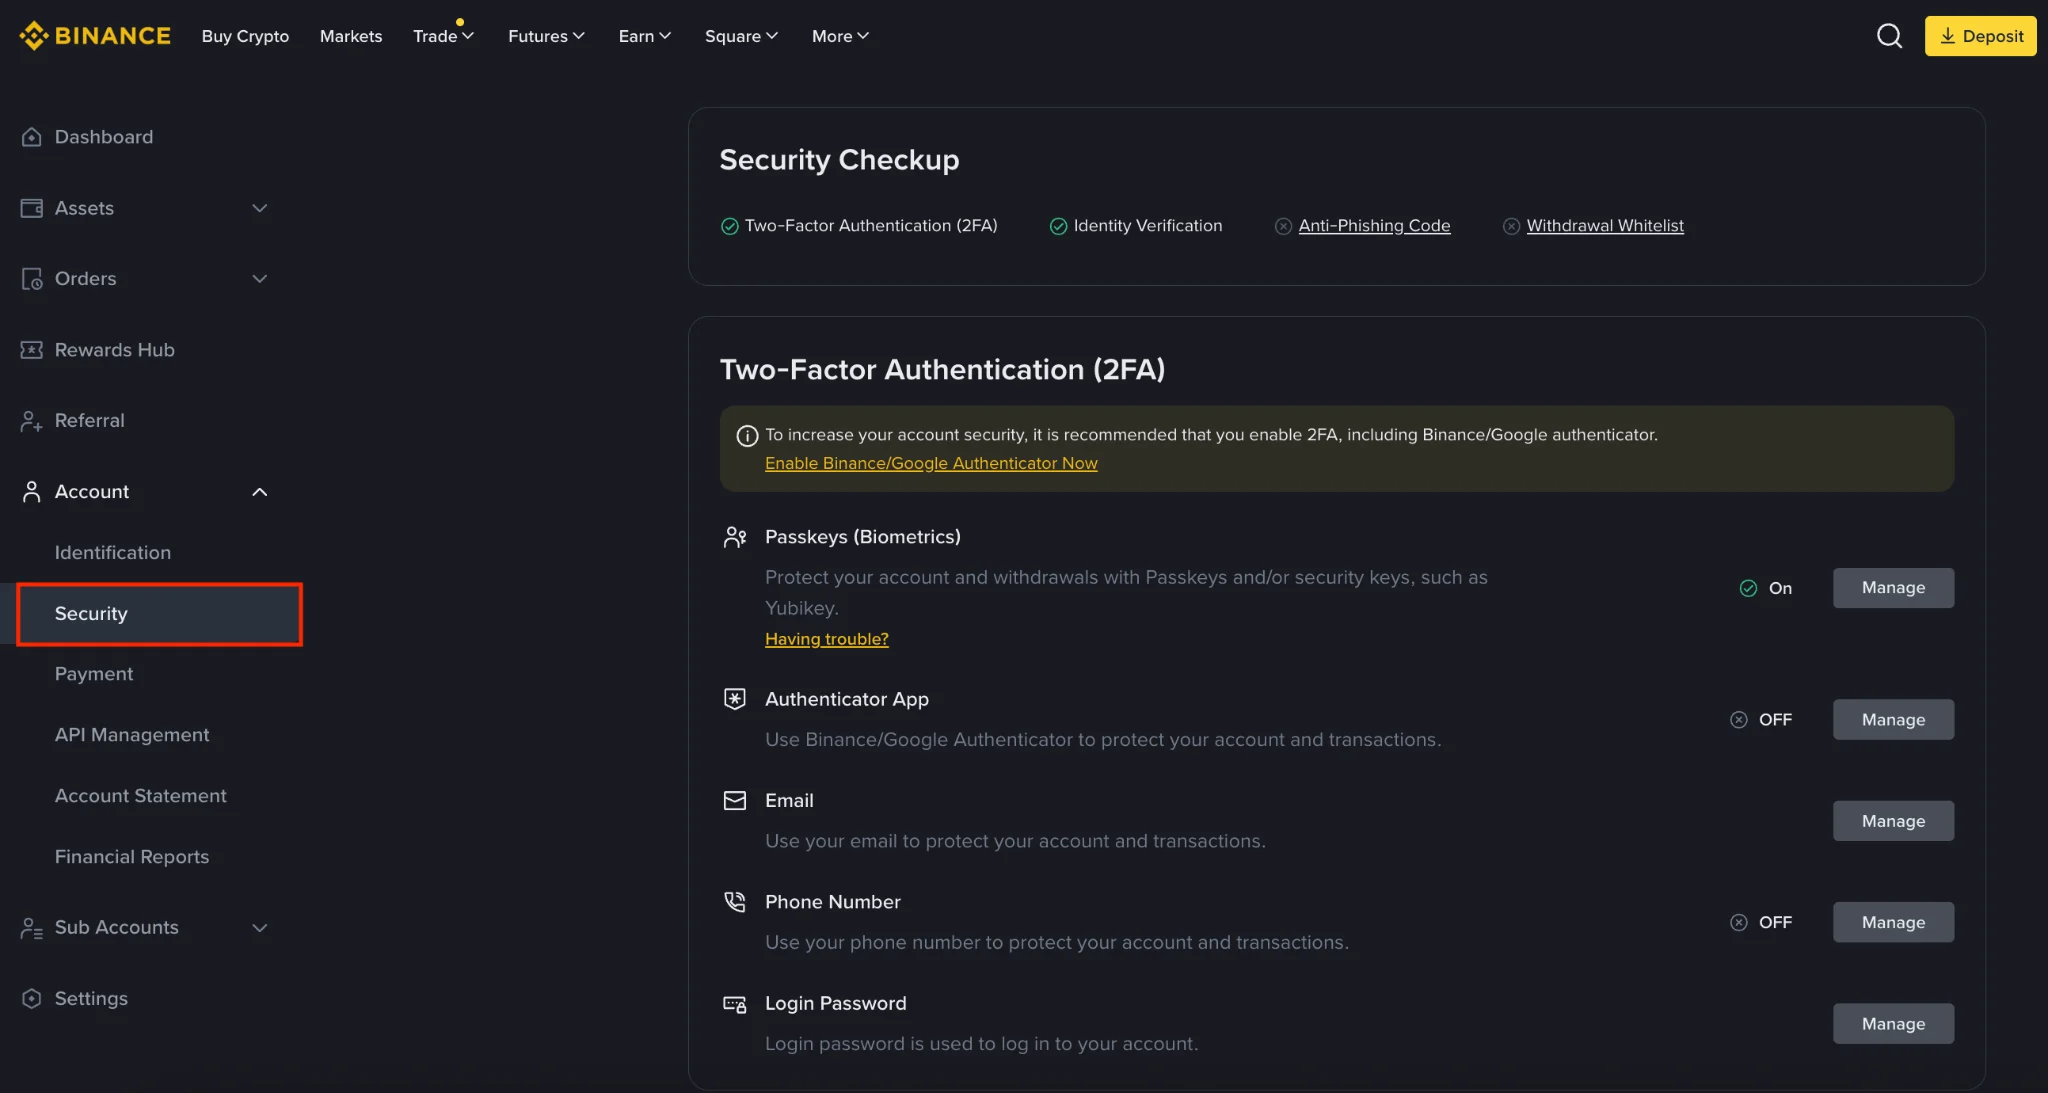Click the Login Password icon
Image resolution: width=2048 pixels, height=1093 pixels.
(x=735, y=1004)
